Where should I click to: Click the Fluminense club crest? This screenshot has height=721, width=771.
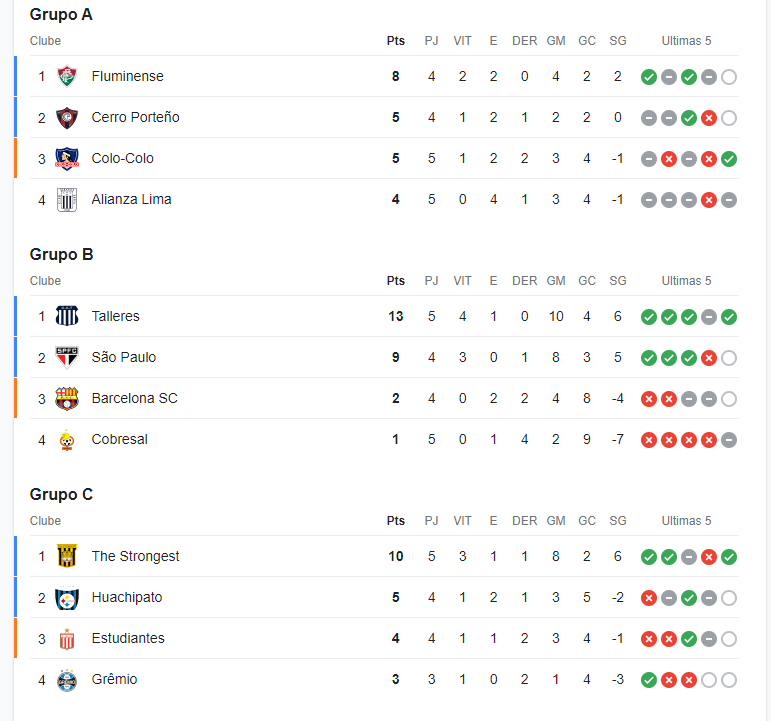pyautogui.click(x=67, y=76)
